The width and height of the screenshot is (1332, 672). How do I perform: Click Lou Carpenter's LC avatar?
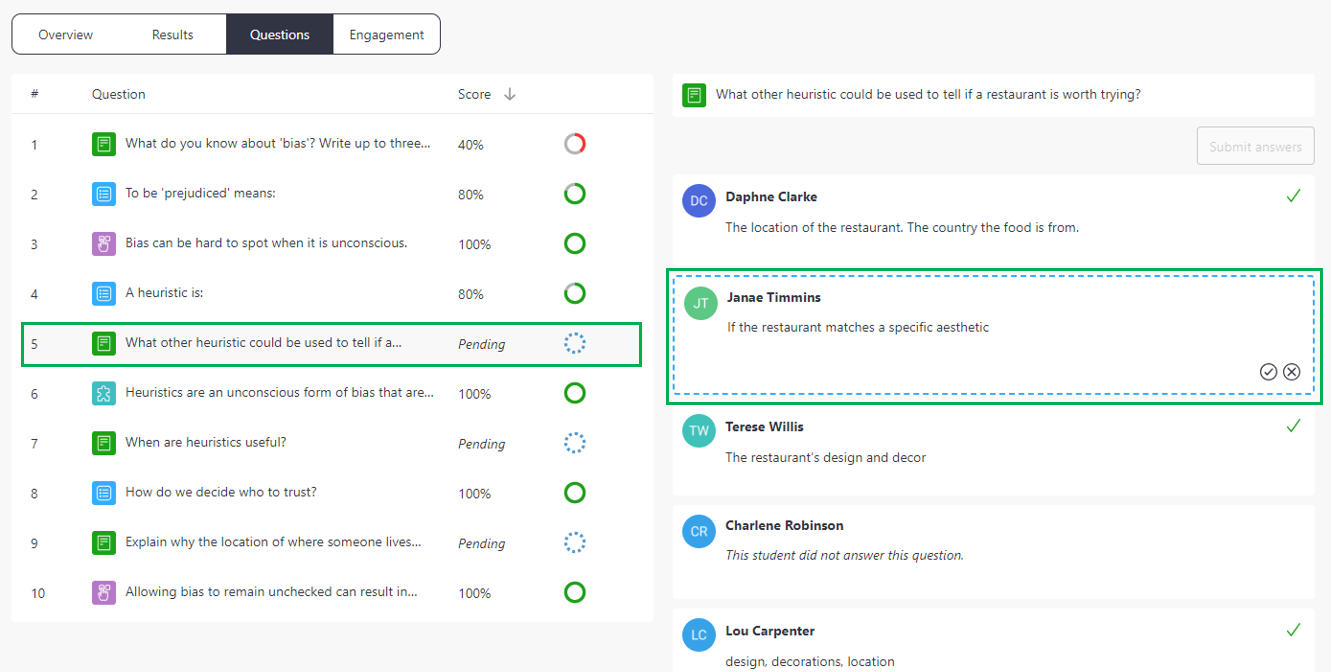(x=699, y=635)
